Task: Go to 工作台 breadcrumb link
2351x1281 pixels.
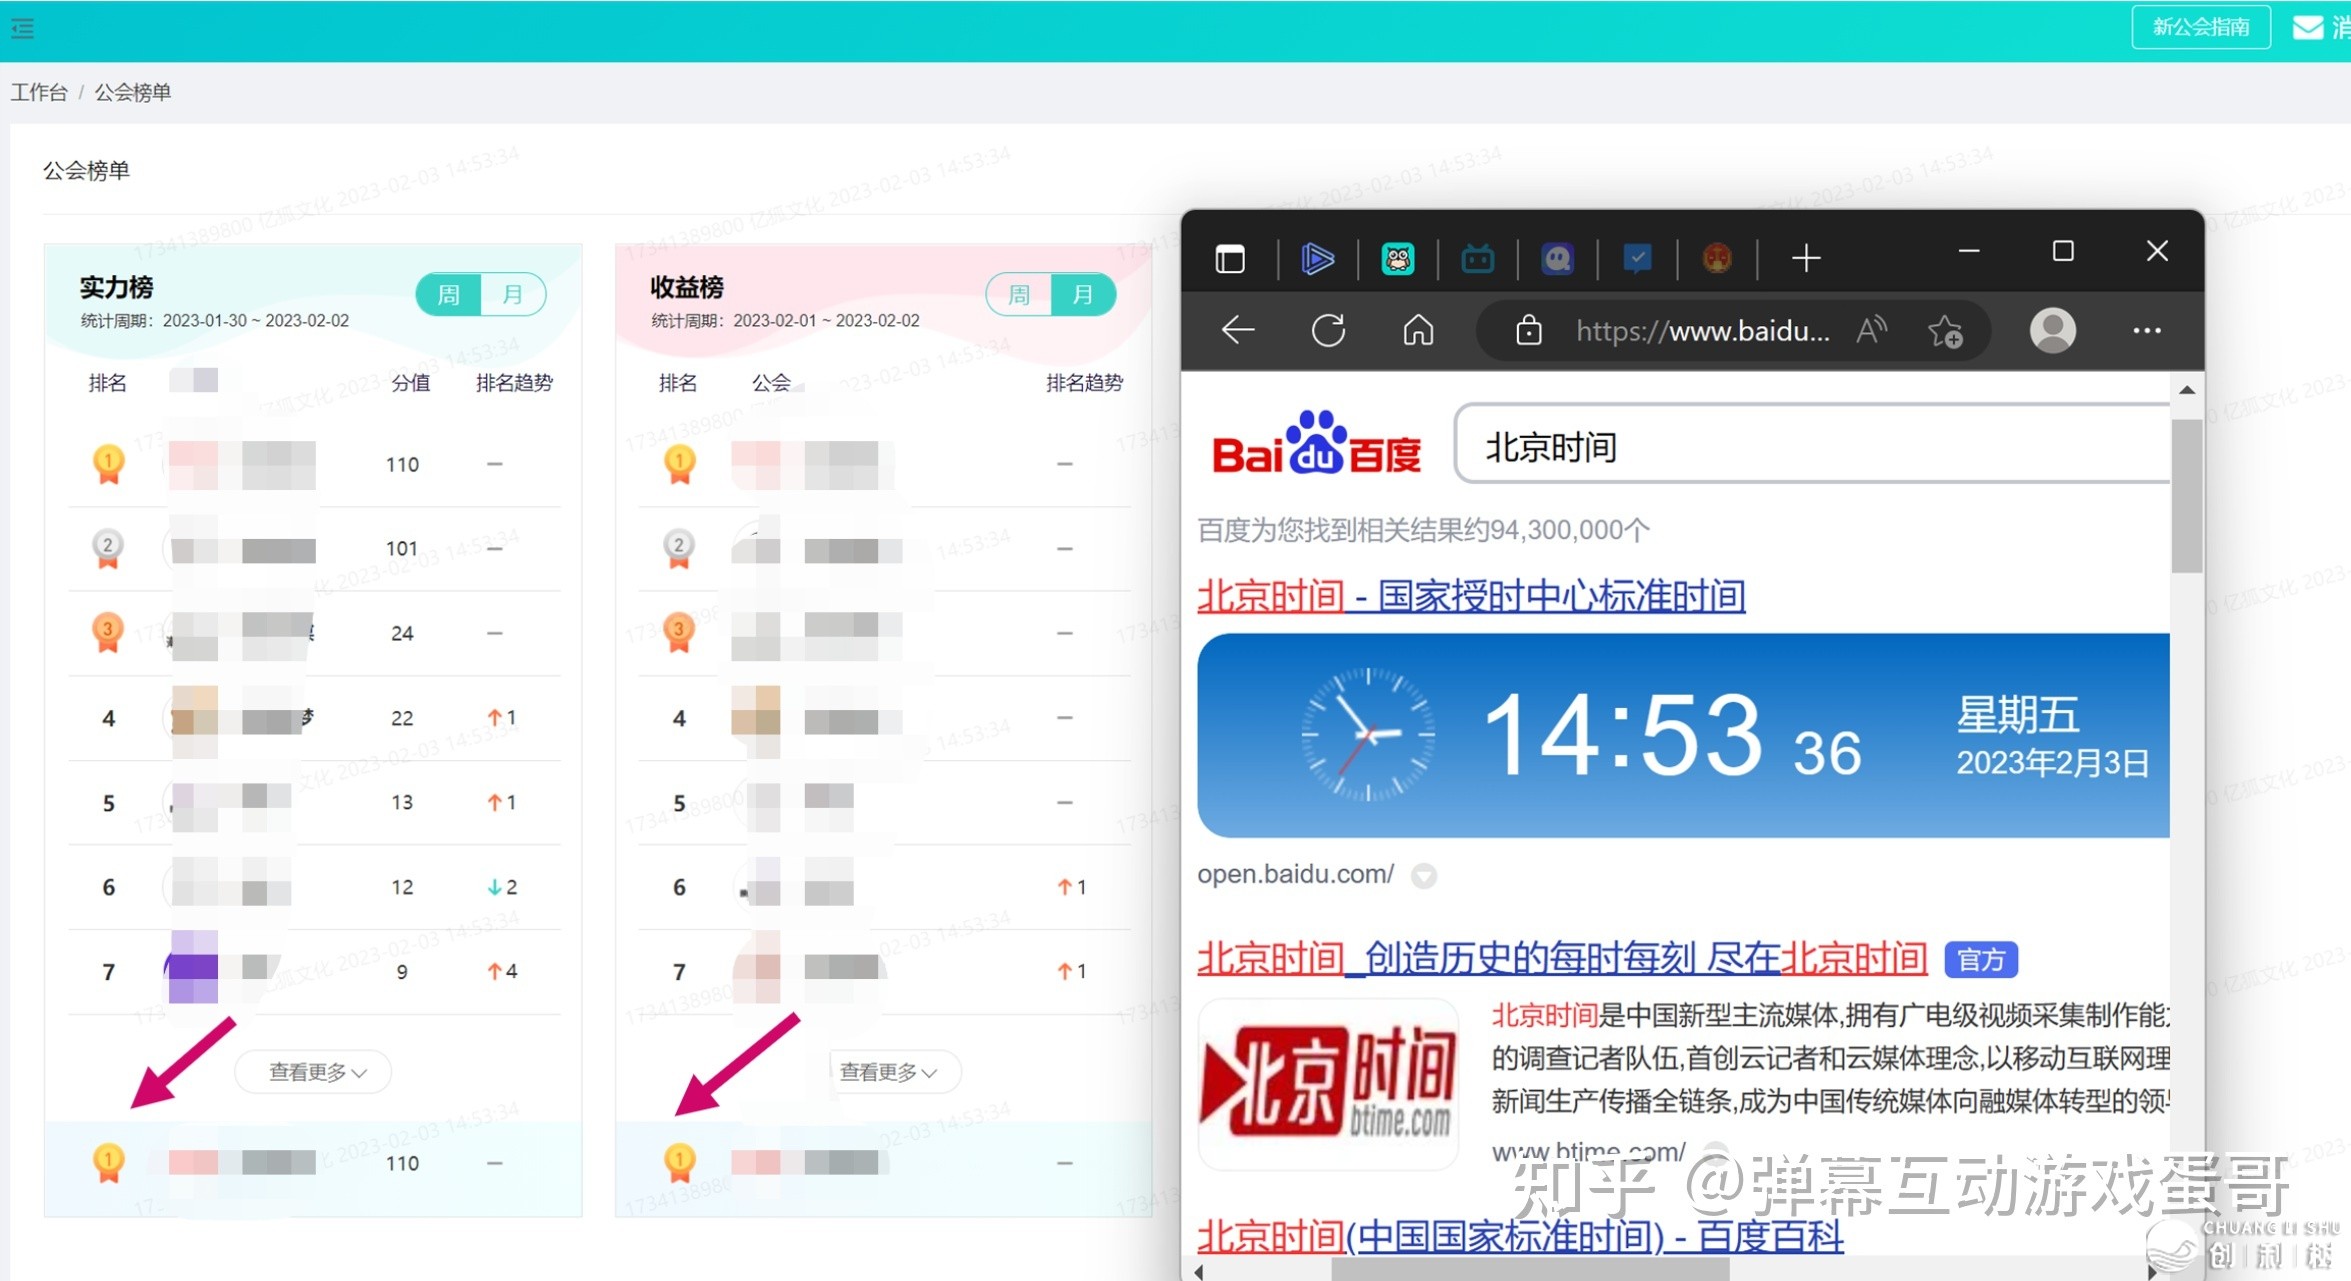Action: [39, 92]
